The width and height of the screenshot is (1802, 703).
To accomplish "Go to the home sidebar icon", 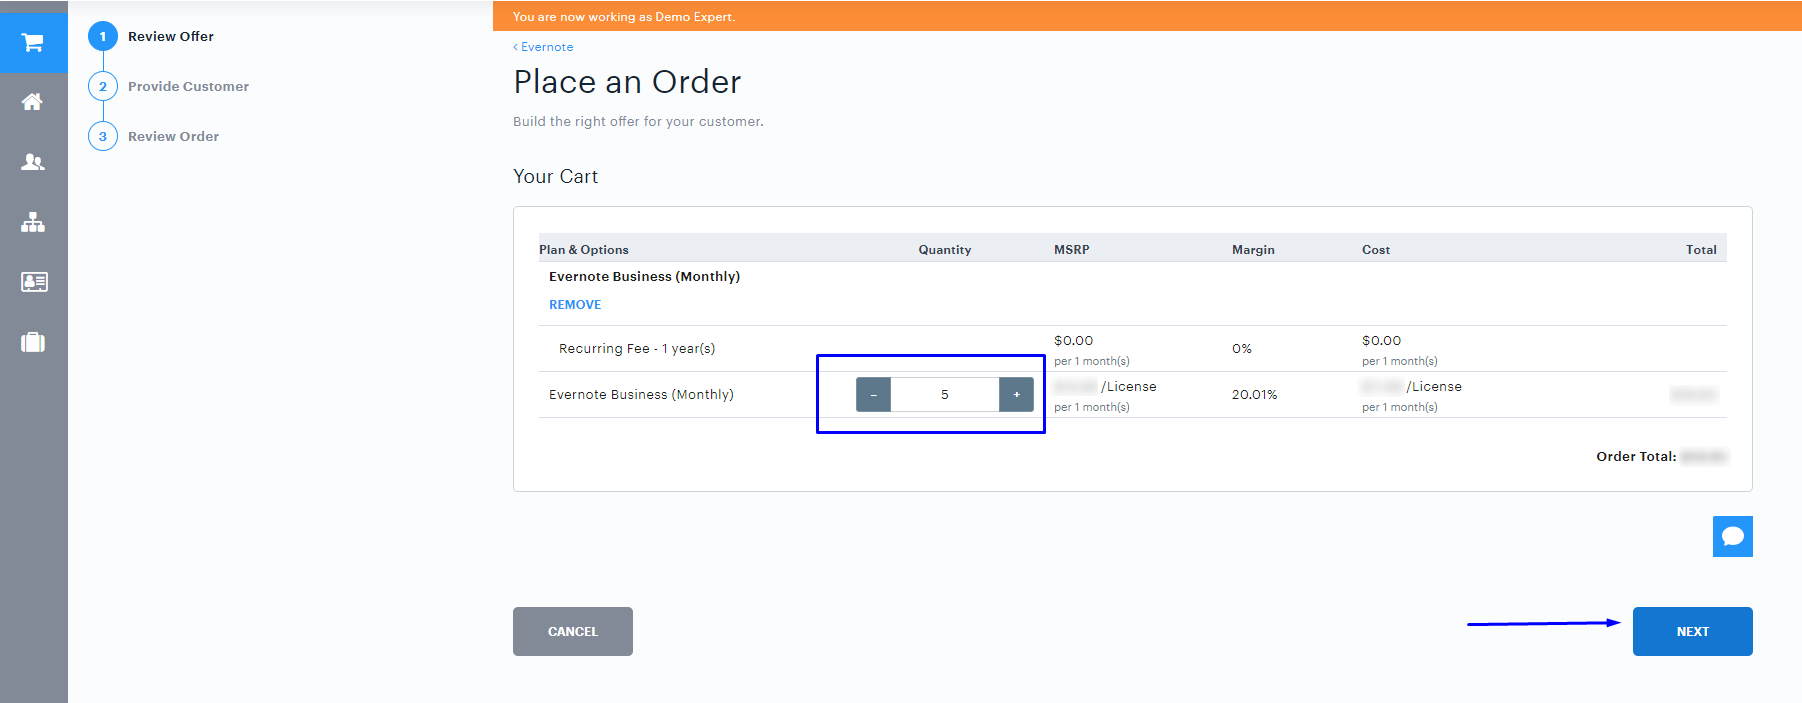I will tap(33, 102).
